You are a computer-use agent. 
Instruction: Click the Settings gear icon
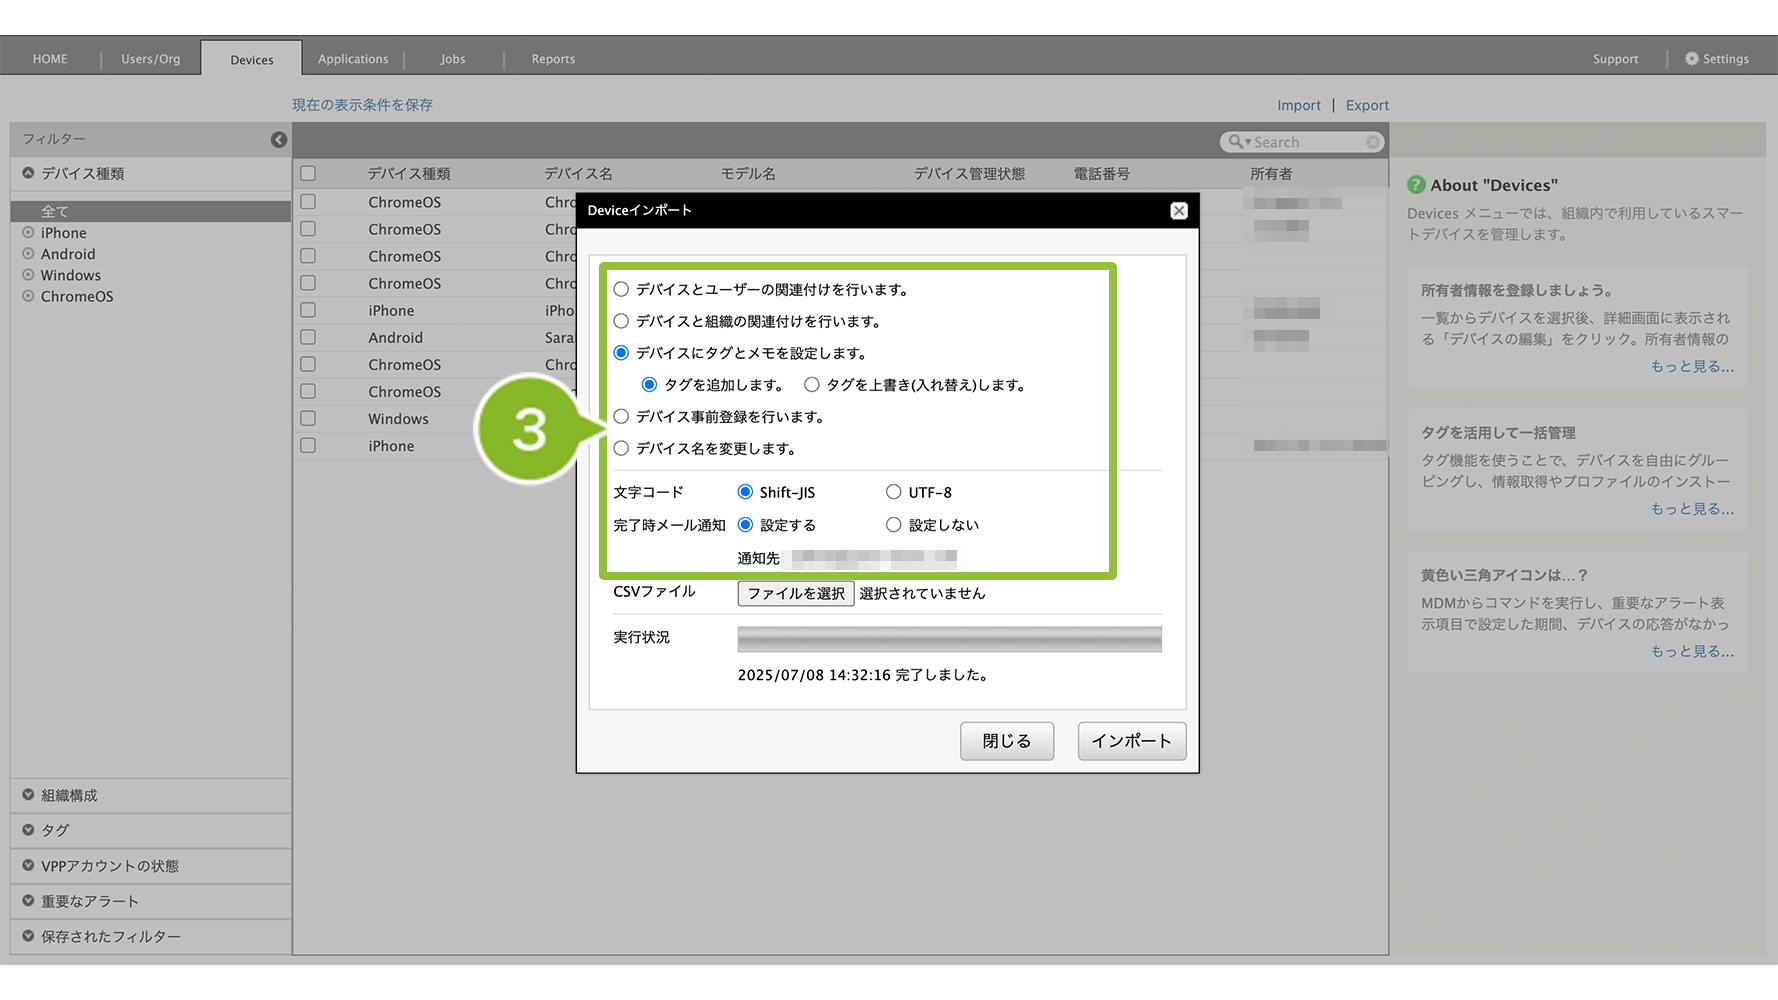point(1691,59)
